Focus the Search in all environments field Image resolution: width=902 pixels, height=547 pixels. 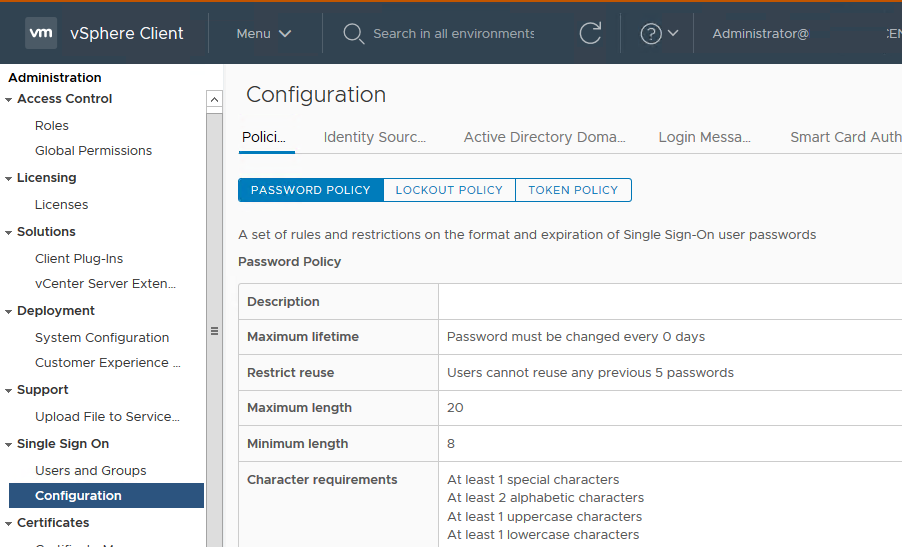(453, 33)
